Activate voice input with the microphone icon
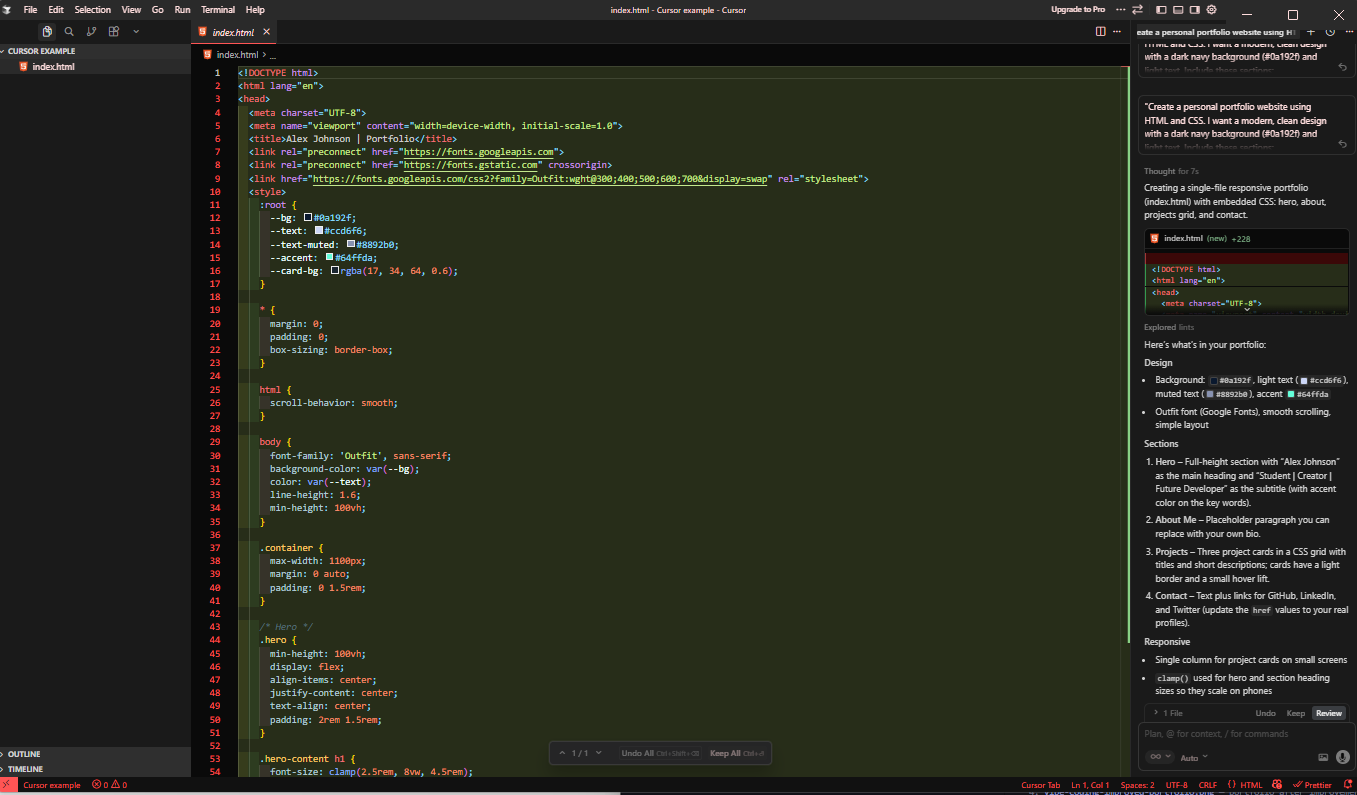1357x795 pixels. (x=1342, y=757)
